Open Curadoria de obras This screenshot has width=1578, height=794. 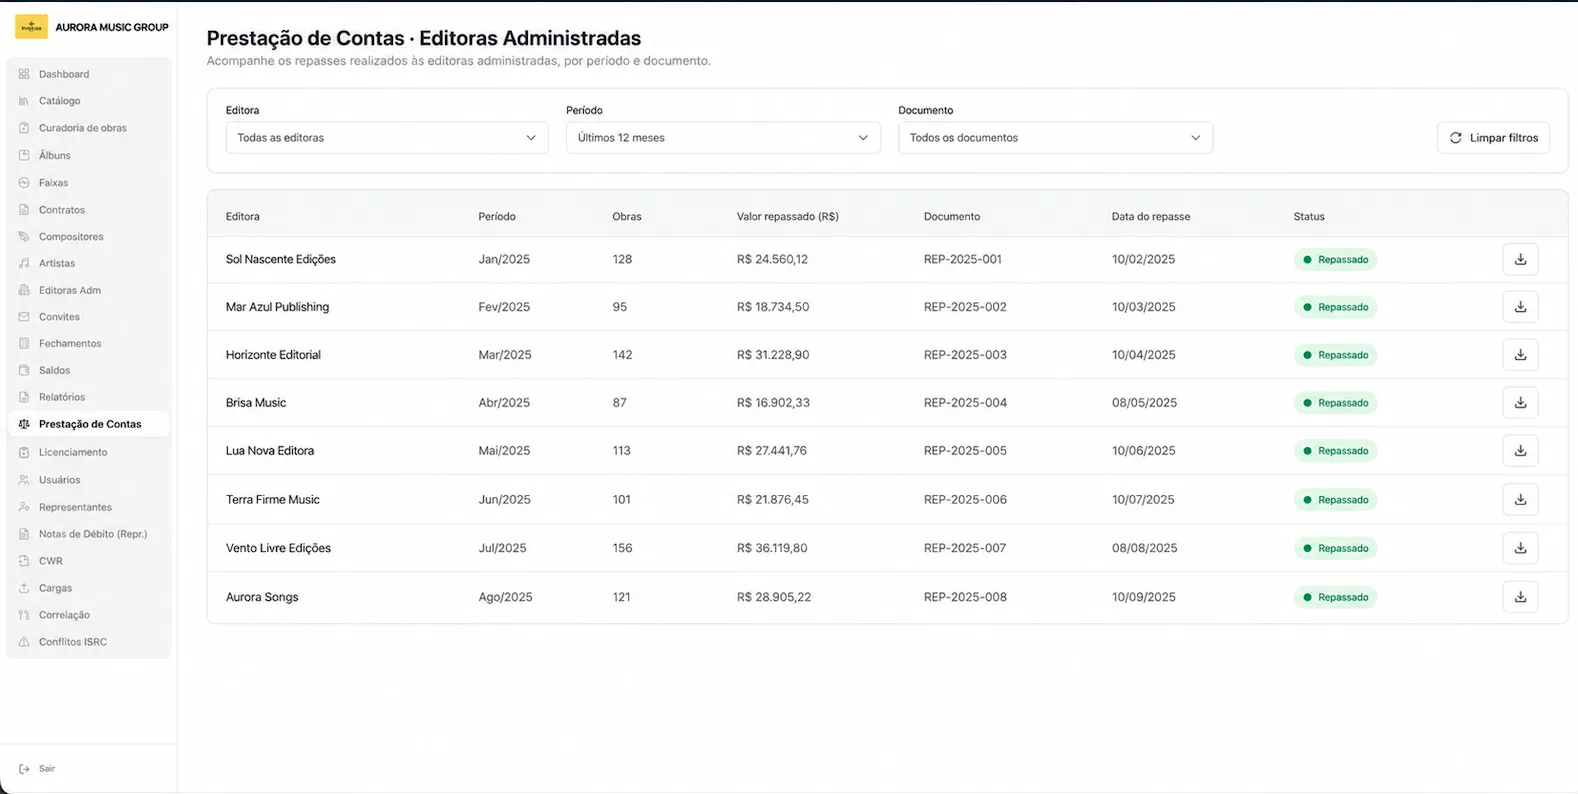[88, 128]
